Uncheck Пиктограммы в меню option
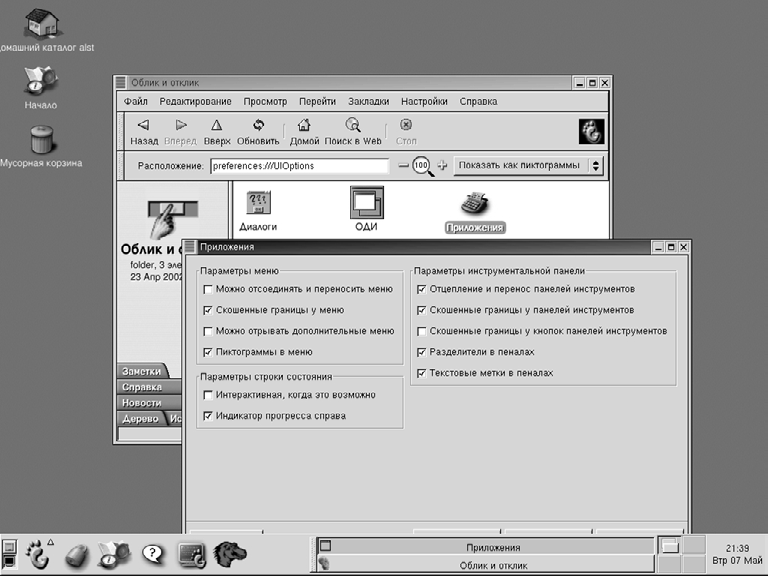 [208, 352]
